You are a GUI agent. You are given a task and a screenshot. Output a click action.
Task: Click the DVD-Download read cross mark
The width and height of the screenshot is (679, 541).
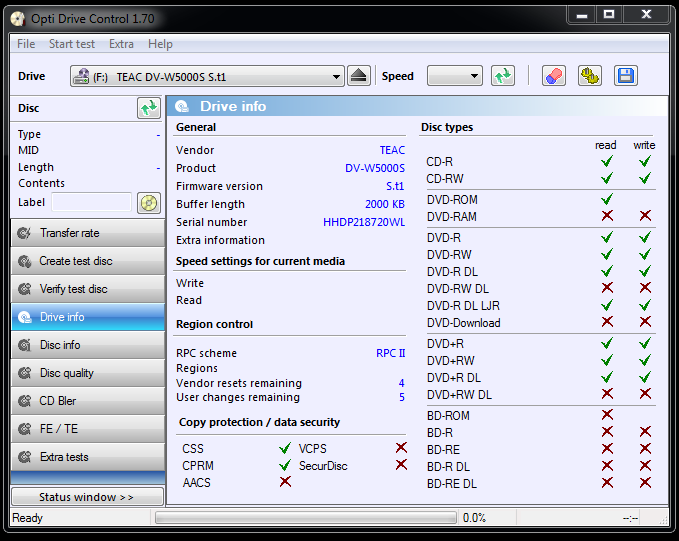[x=607, y=322]
